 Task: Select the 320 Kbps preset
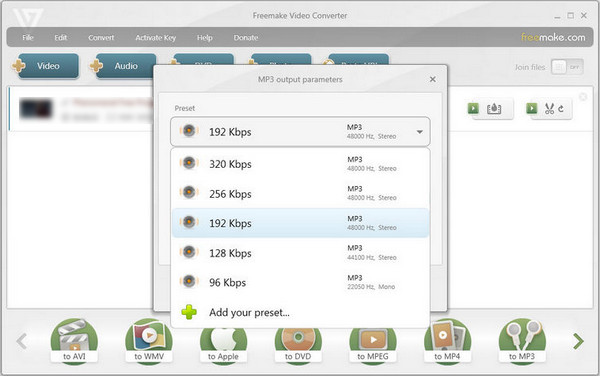click(x=300, y=164)
